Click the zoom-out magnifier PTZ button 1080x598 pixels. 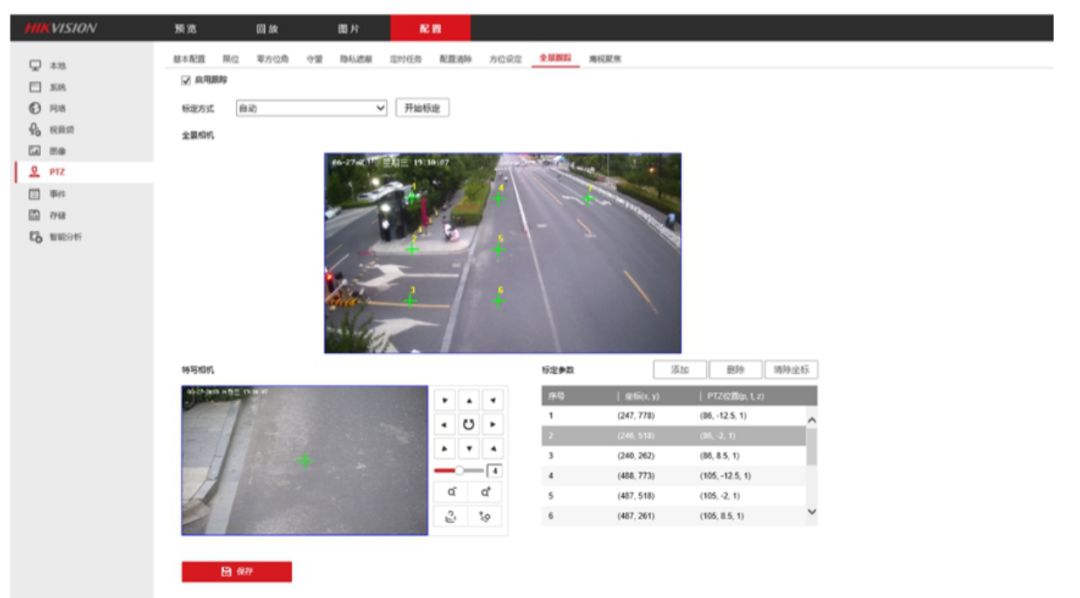pyautogui.click(x=452, y=492)
